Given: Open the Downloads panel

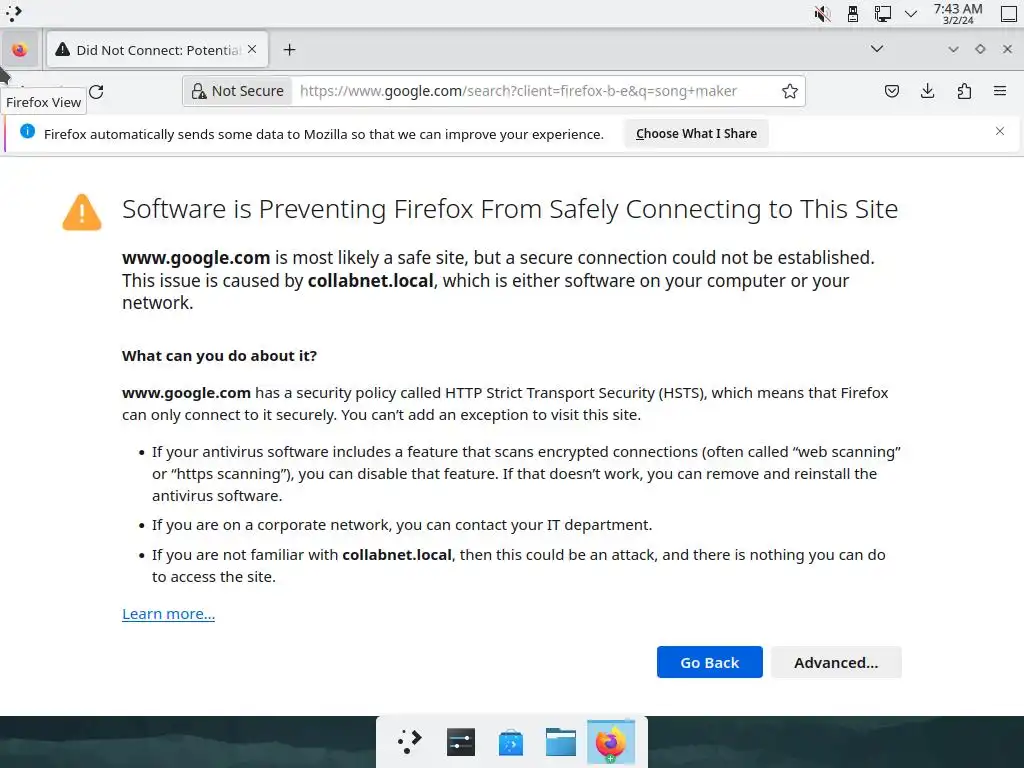Looking at the screenshot, I should [927, 91].
